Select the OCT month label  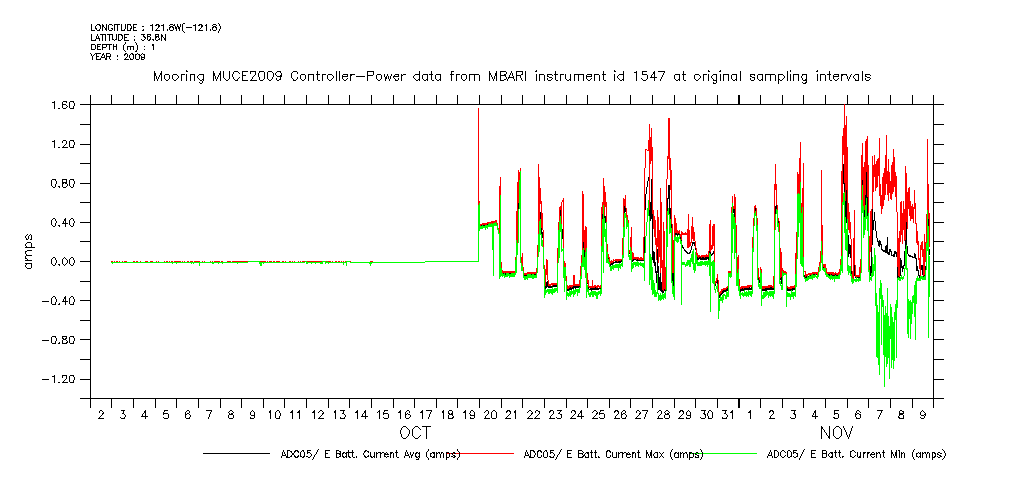coord(415,434)
